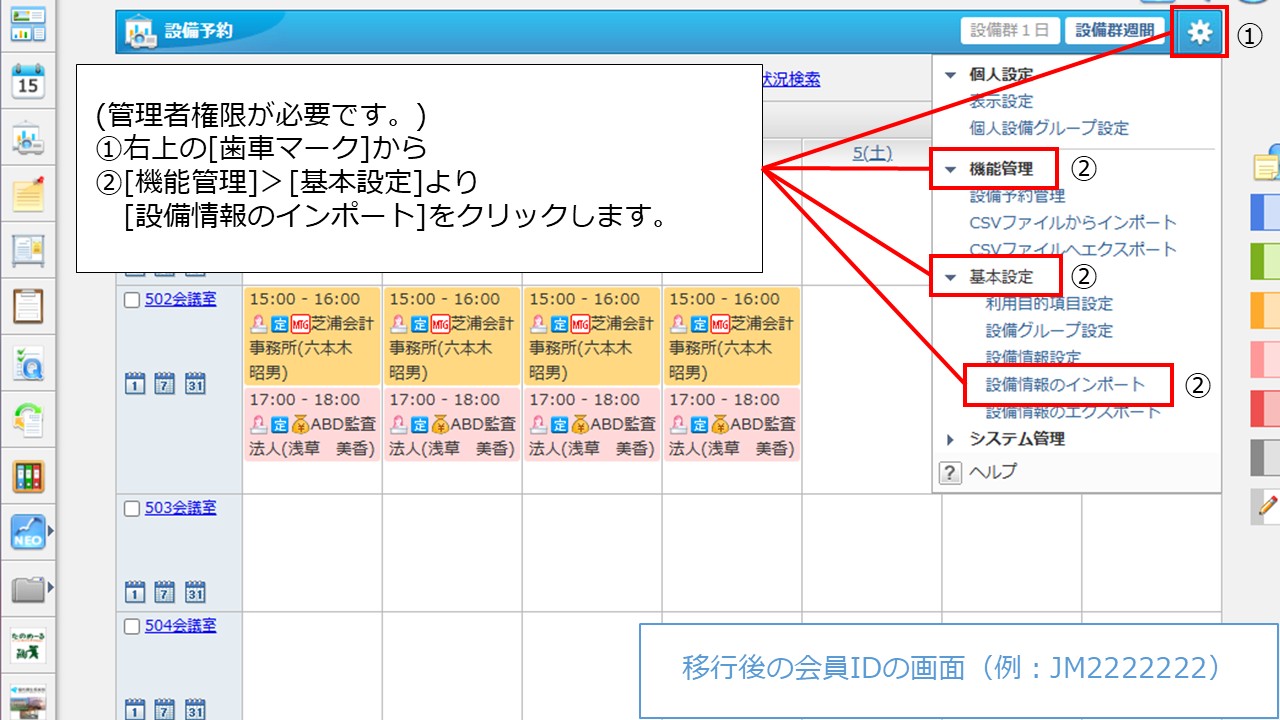Open the portal icon at the sidebar top
1280x720 pixels.
pos(28,24)
